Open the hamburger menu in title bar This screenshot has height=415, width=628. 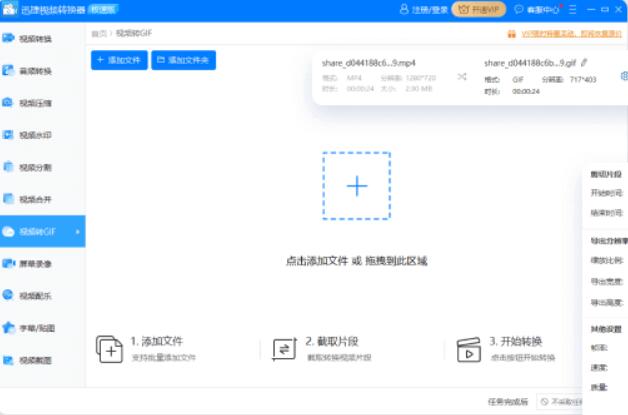pos(573,9)
